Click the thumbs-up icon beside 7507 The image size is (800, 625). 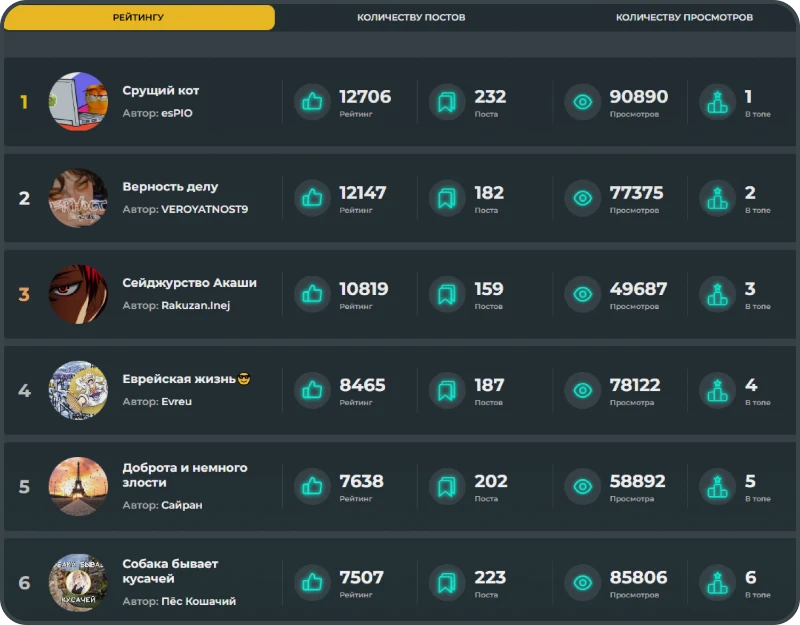tap(312, 583)
